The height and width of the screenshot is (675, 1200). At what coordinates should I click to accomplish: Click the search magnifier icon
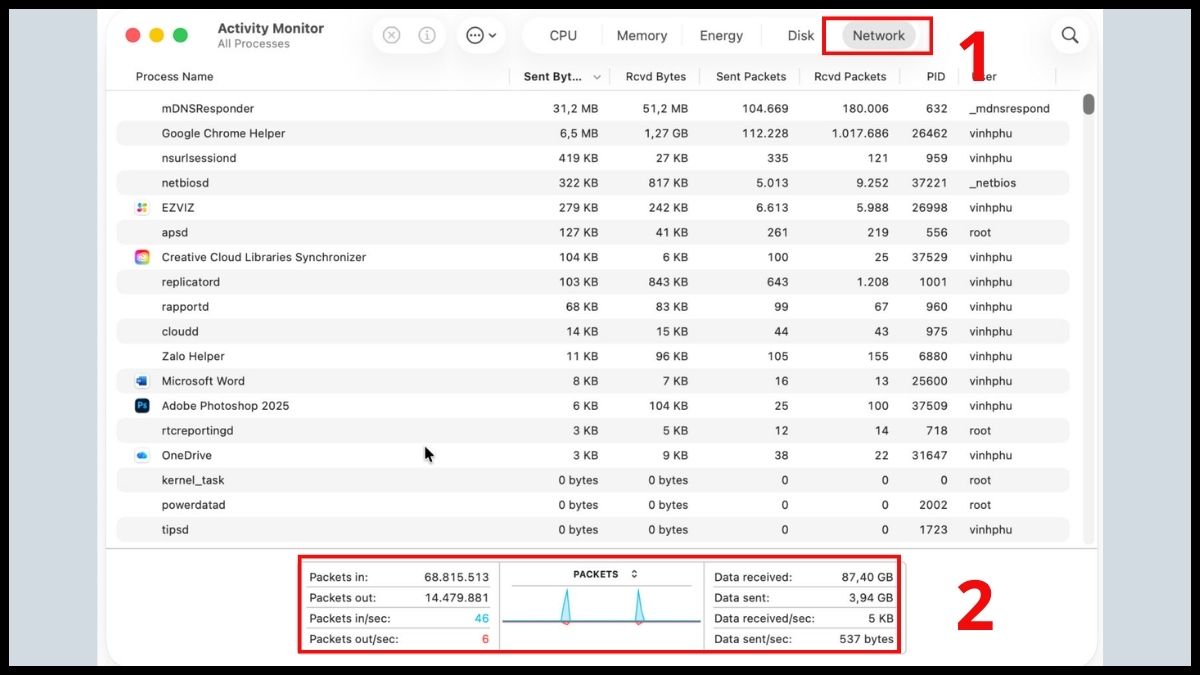click(x=1070, y=35)
